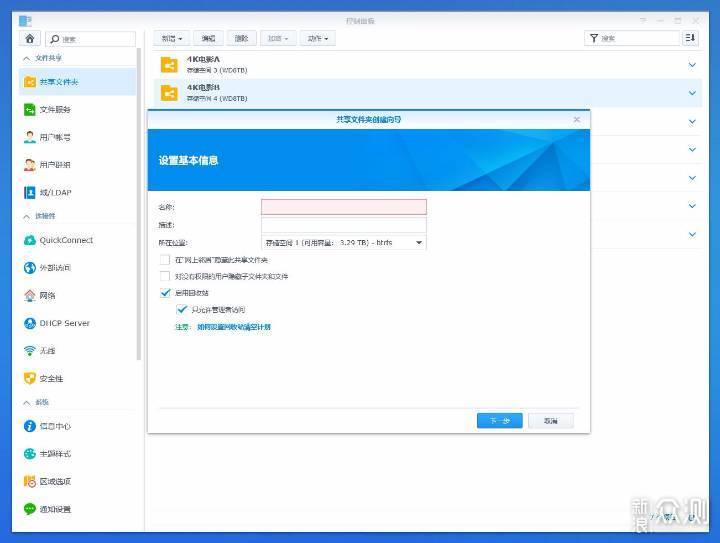Click the sort order icon at top right
The image size is (720, 543).
coord(690,38)
